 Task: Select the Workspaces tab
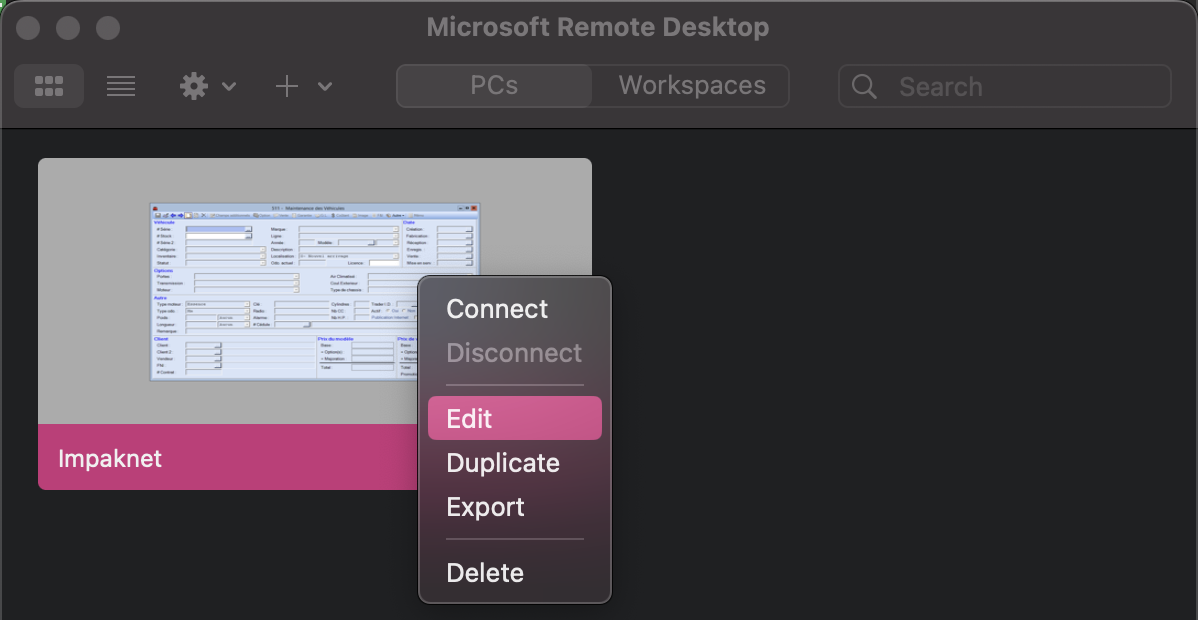691,86
